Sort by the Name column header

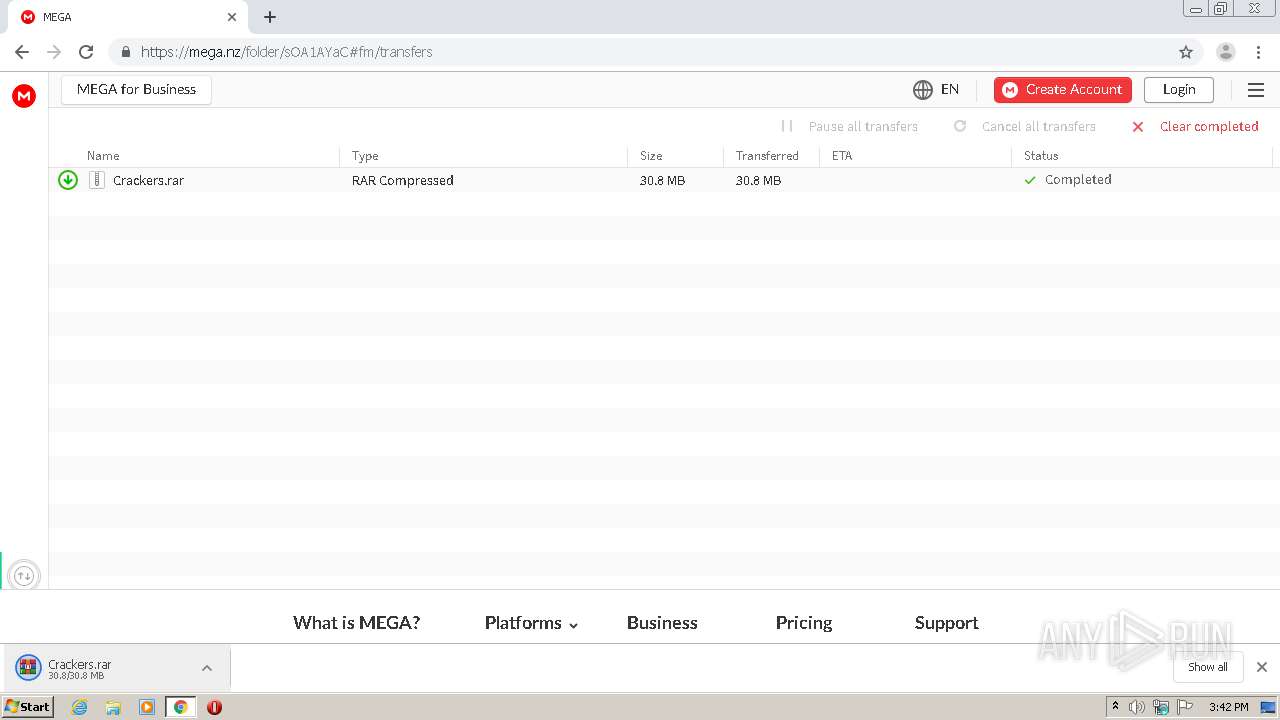[103, 156]
